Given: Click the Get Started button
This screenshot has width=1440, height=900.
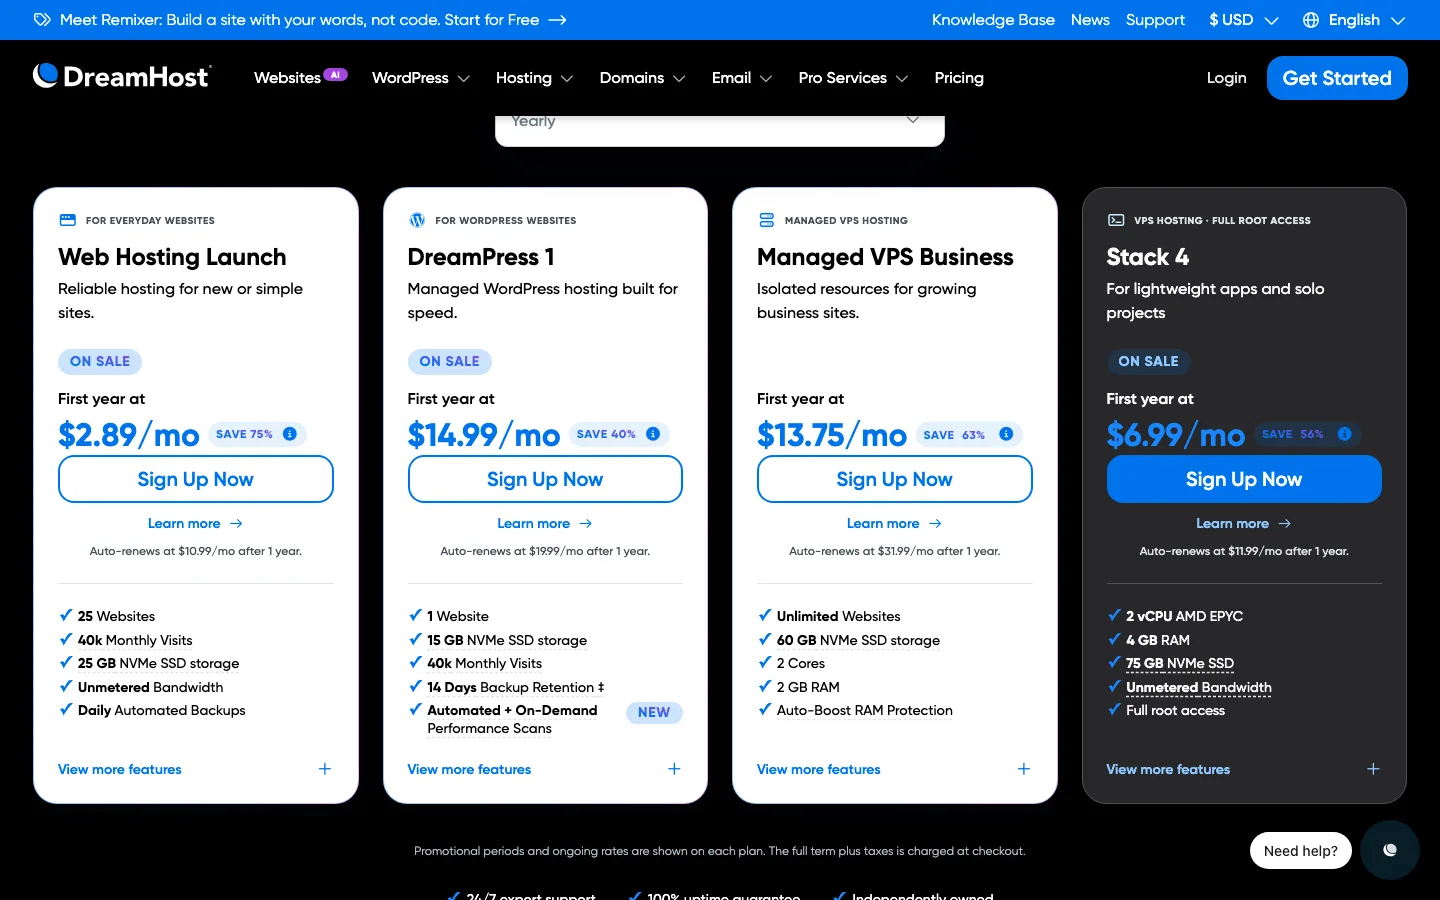Looking at the screenshot, I should tap(1337, 78).
